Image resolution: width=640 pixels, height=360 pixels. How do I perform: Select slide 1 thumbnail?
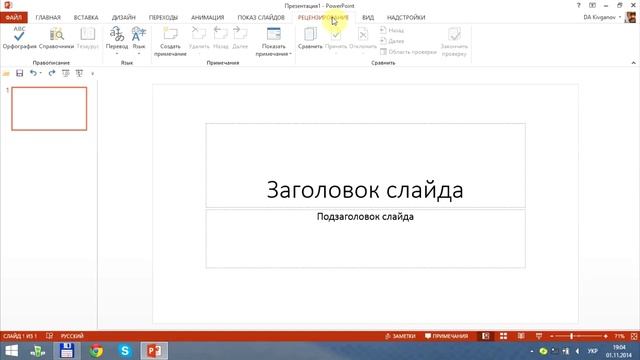(x=49, y=109)
